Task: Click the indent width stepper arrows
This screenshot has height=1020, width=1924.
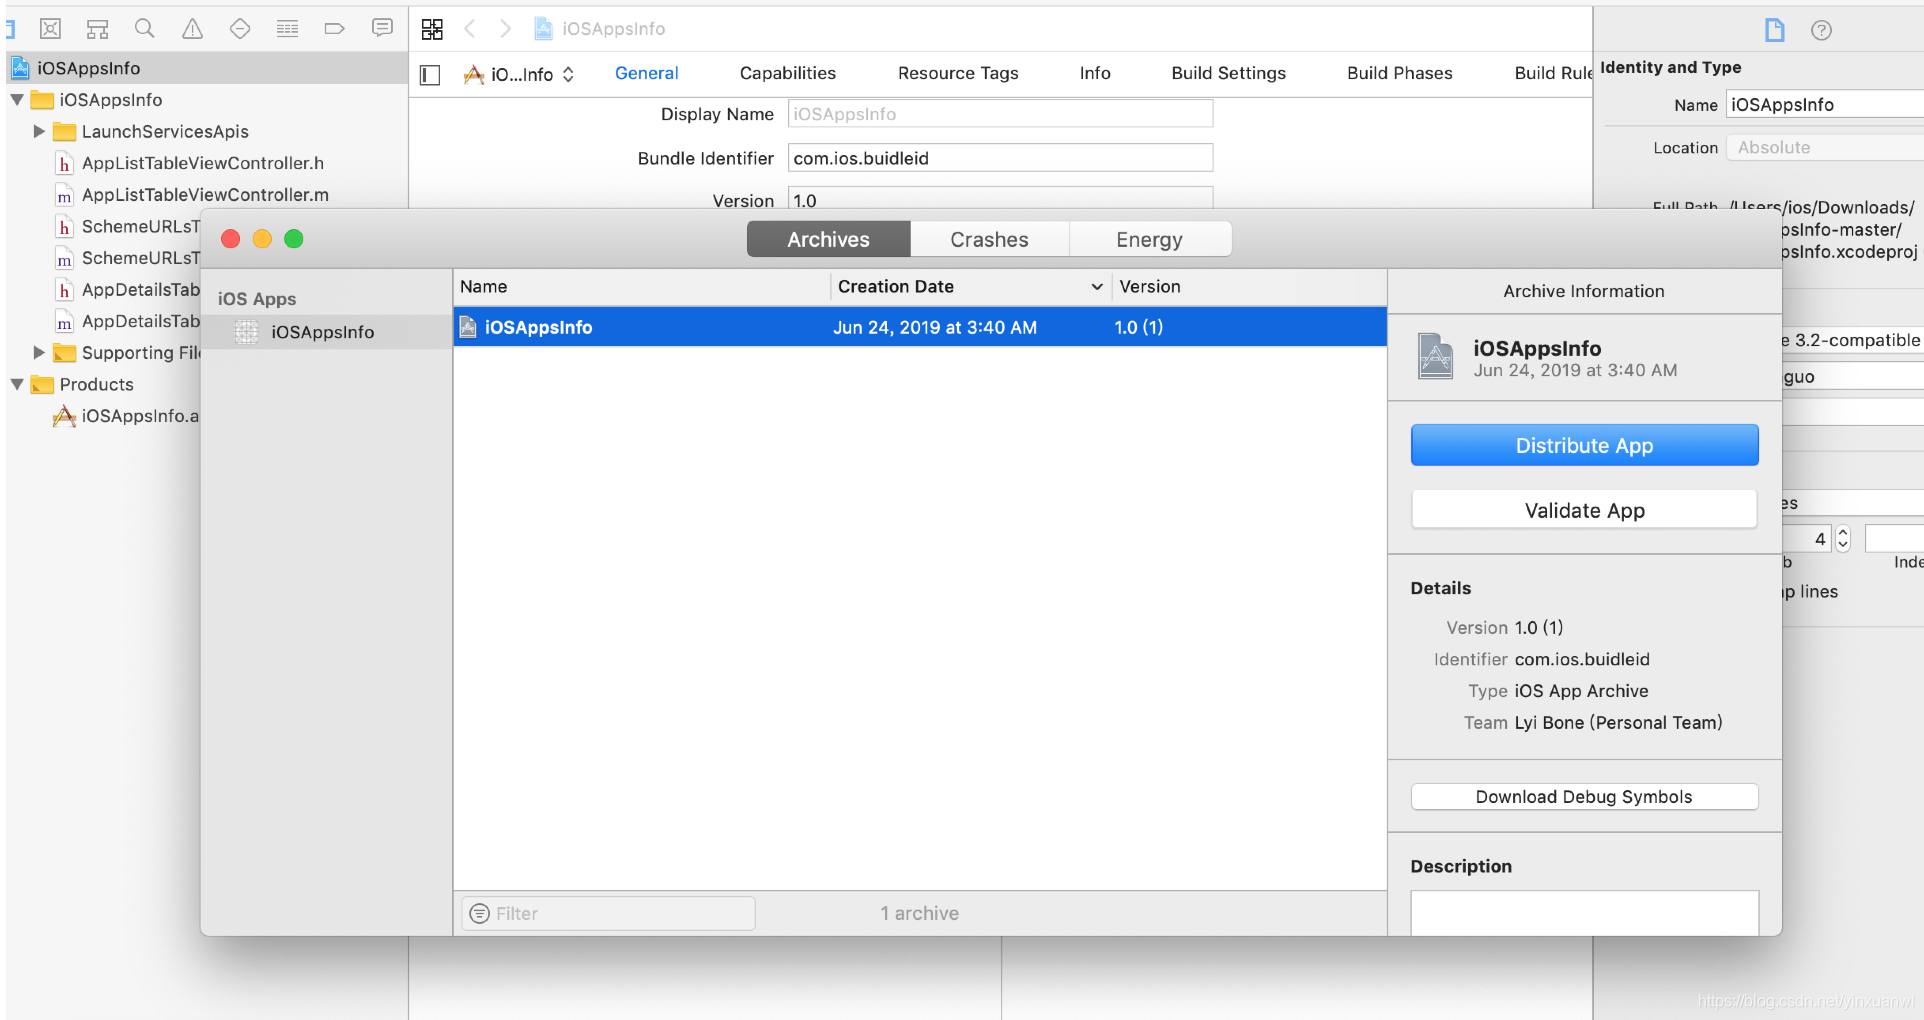Action: tap(1843, 539)
